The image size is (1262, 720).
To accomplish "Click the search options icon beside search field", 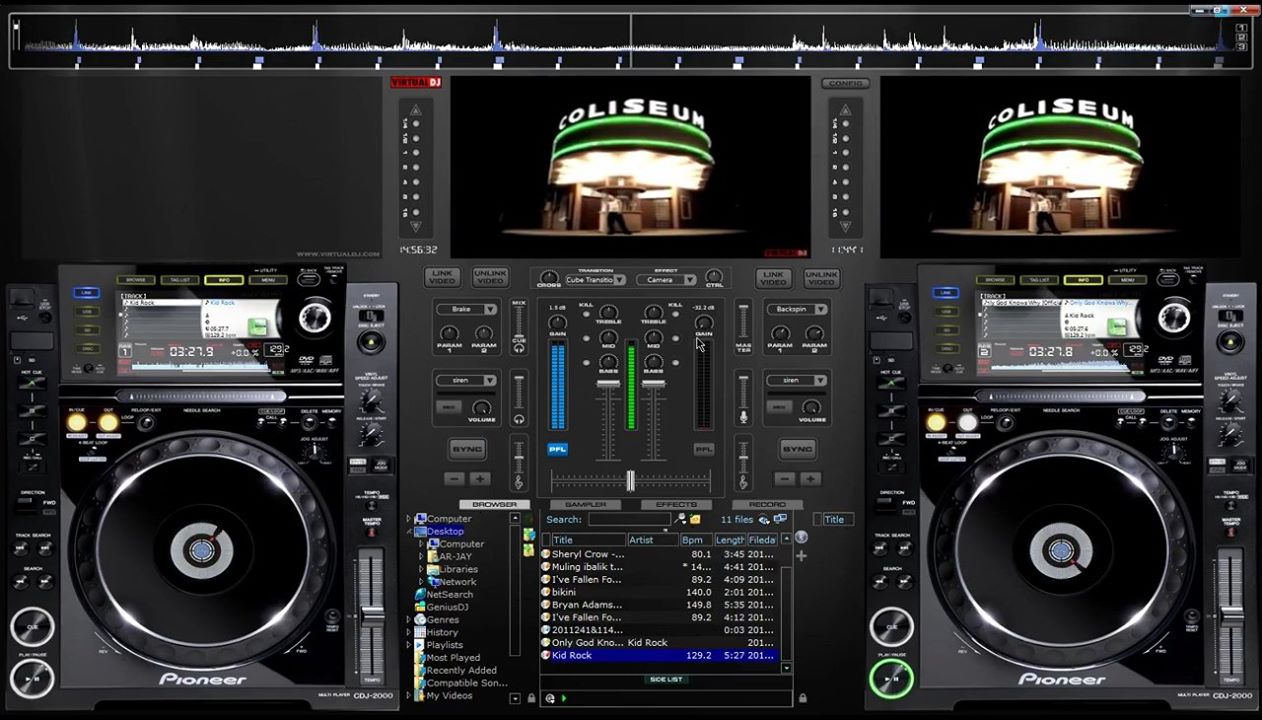I will click(681, 519).
